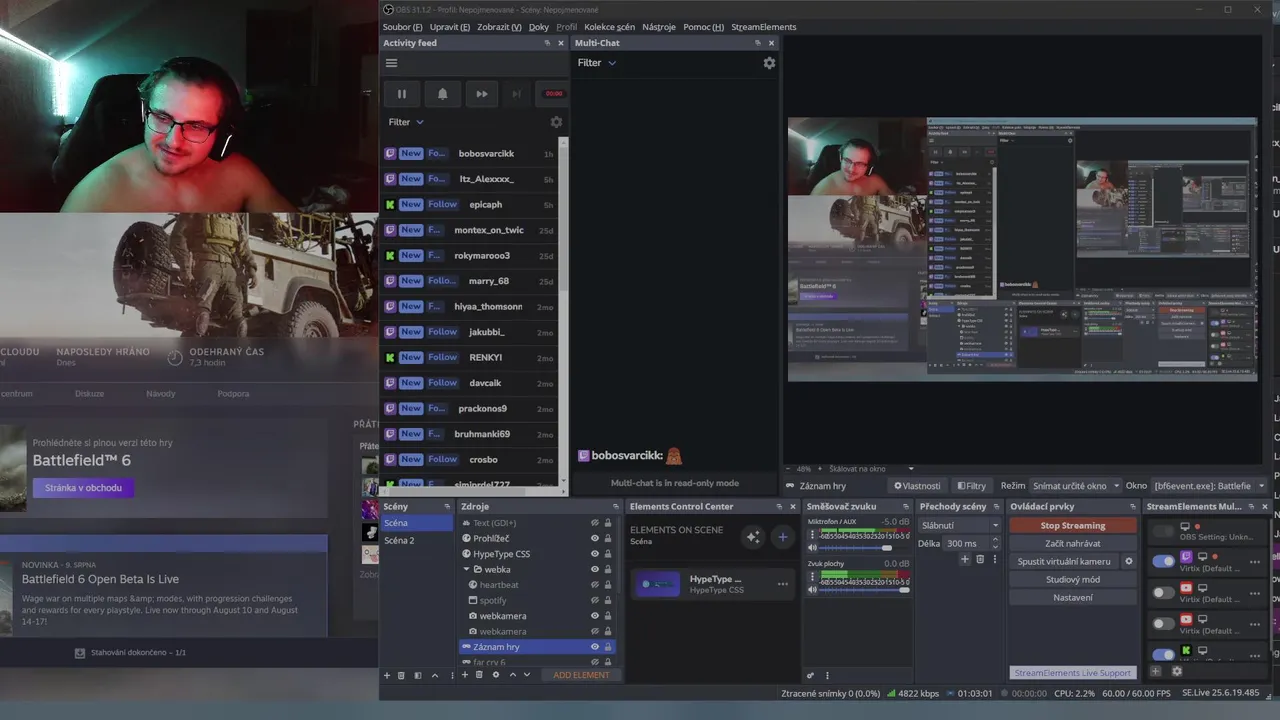This screenshot has height=720, width=1280.
Task: Open the Doky menu
Action: [x=539, y=27]
